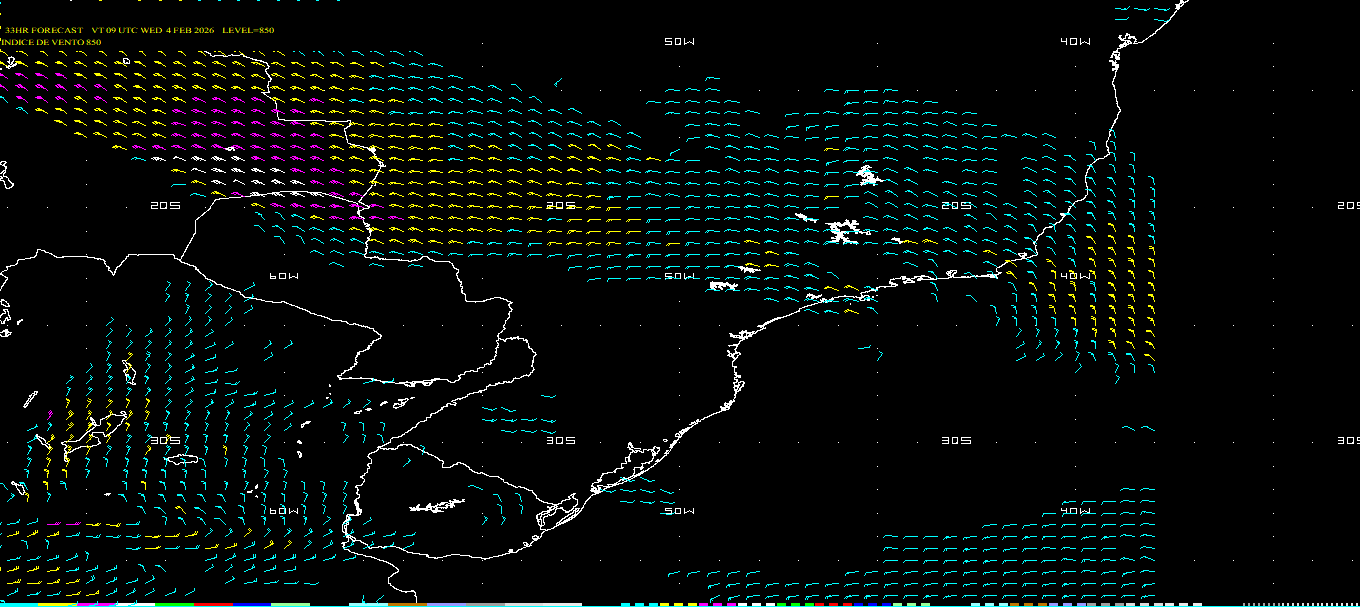Click the 50W label below 30S line
Screen dimensions: 1360x607
click(x=679, y=510)
